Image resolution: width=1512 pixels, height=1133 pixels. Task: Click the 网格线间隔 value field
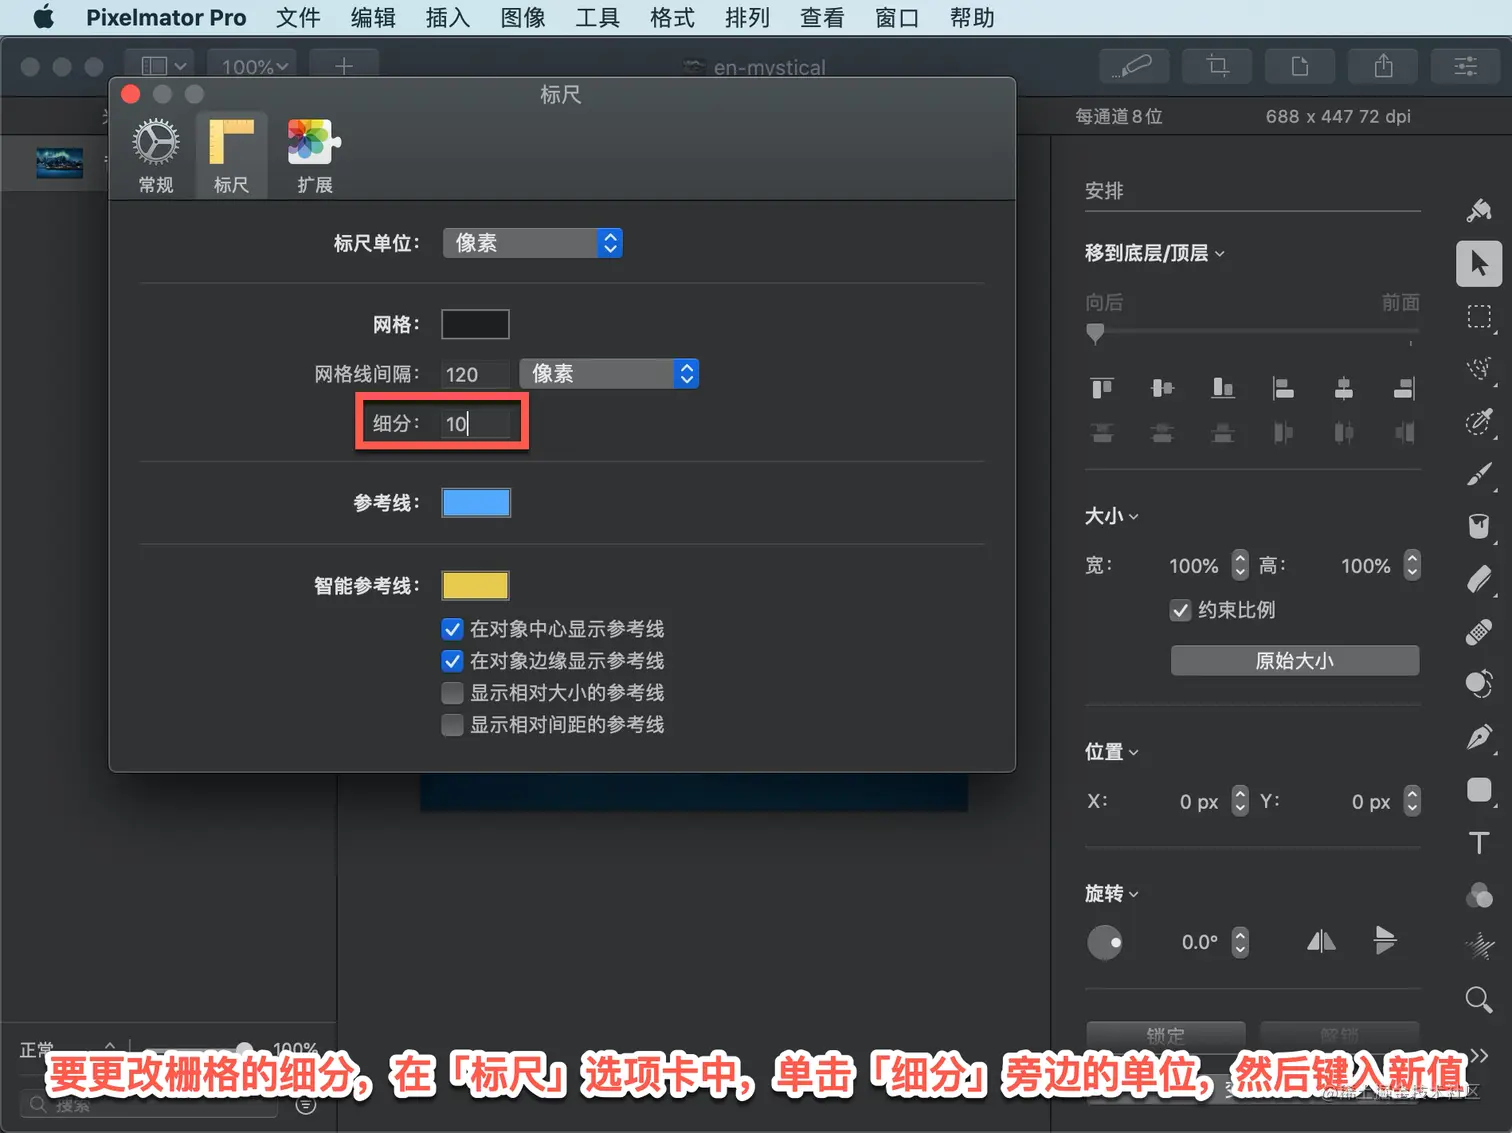point(476,374)
